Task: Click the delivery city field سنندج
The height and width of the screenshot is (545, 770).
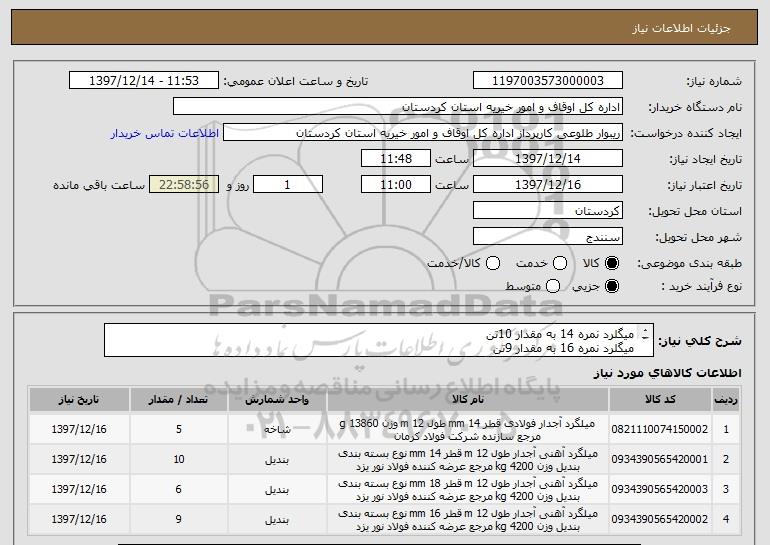Action: click(x=548, y=237)
